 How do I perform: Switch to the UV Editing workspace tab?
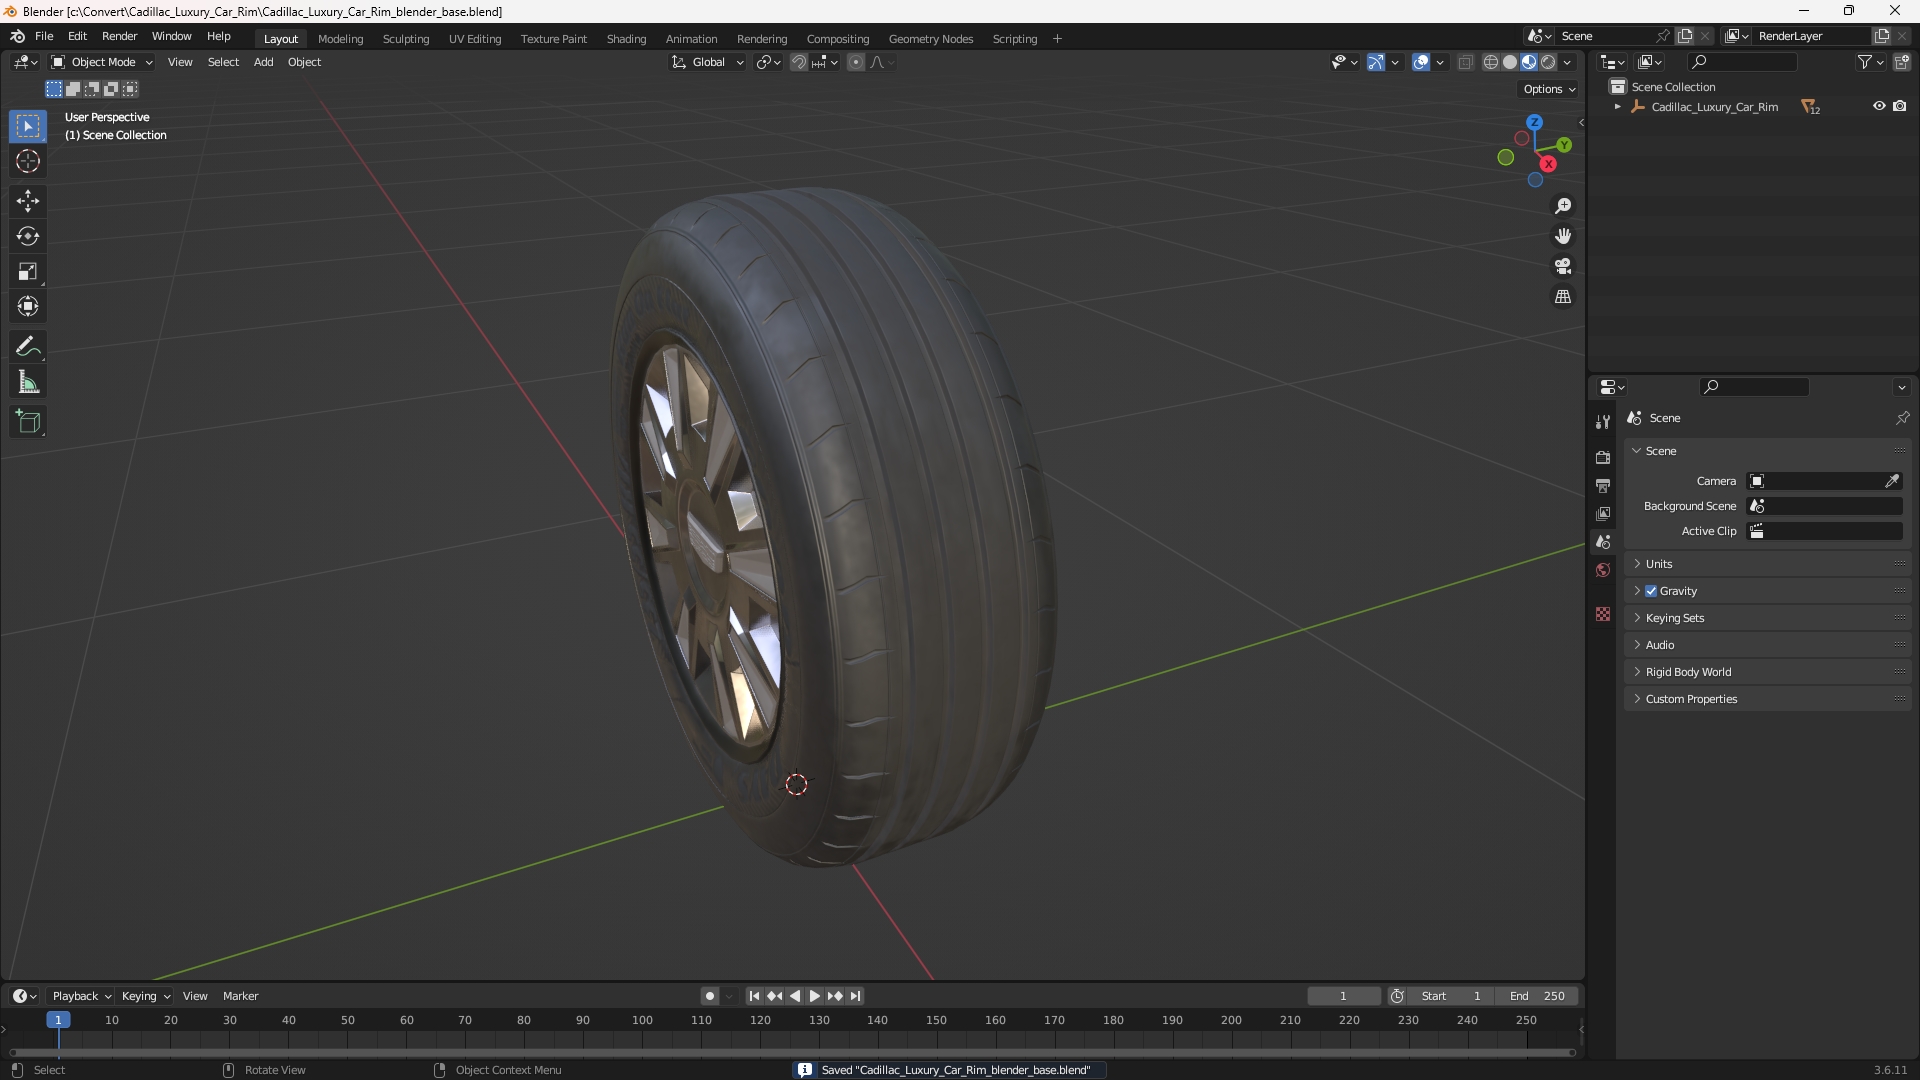pos(475,39)
